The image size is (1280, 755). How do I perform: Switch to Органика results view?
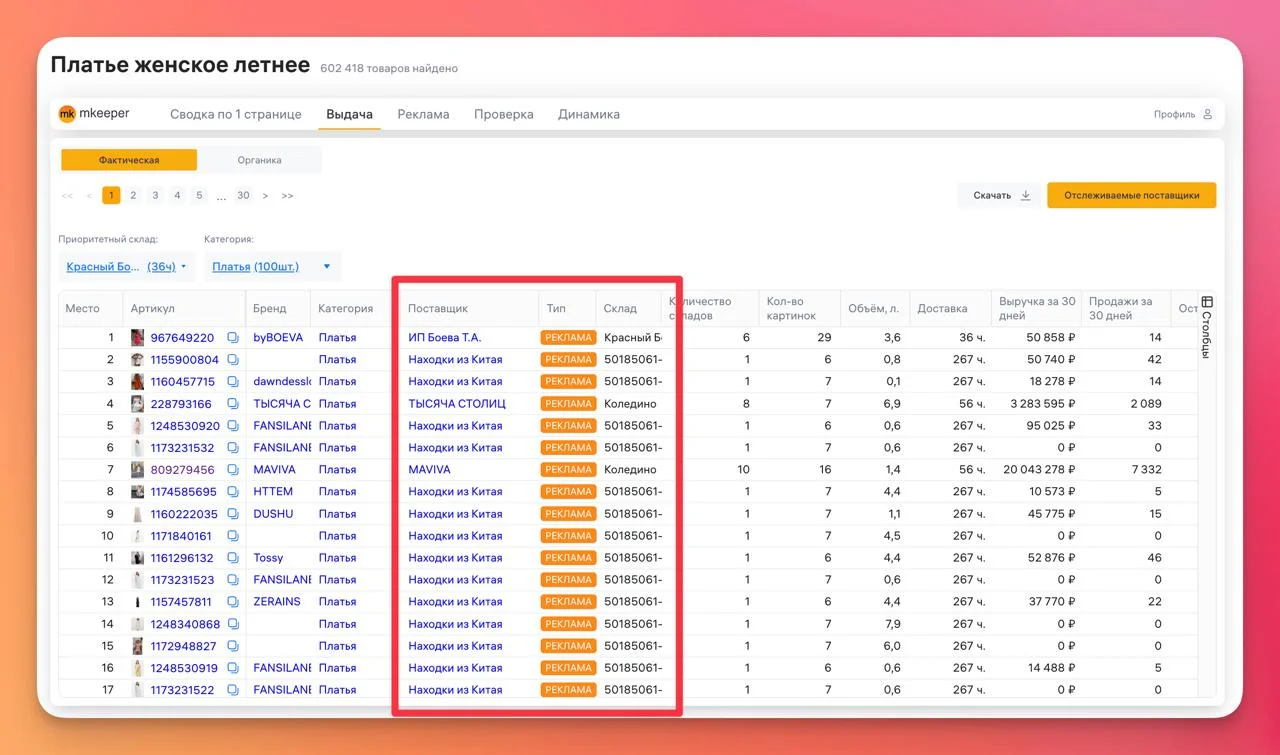[x=259, y=160]
